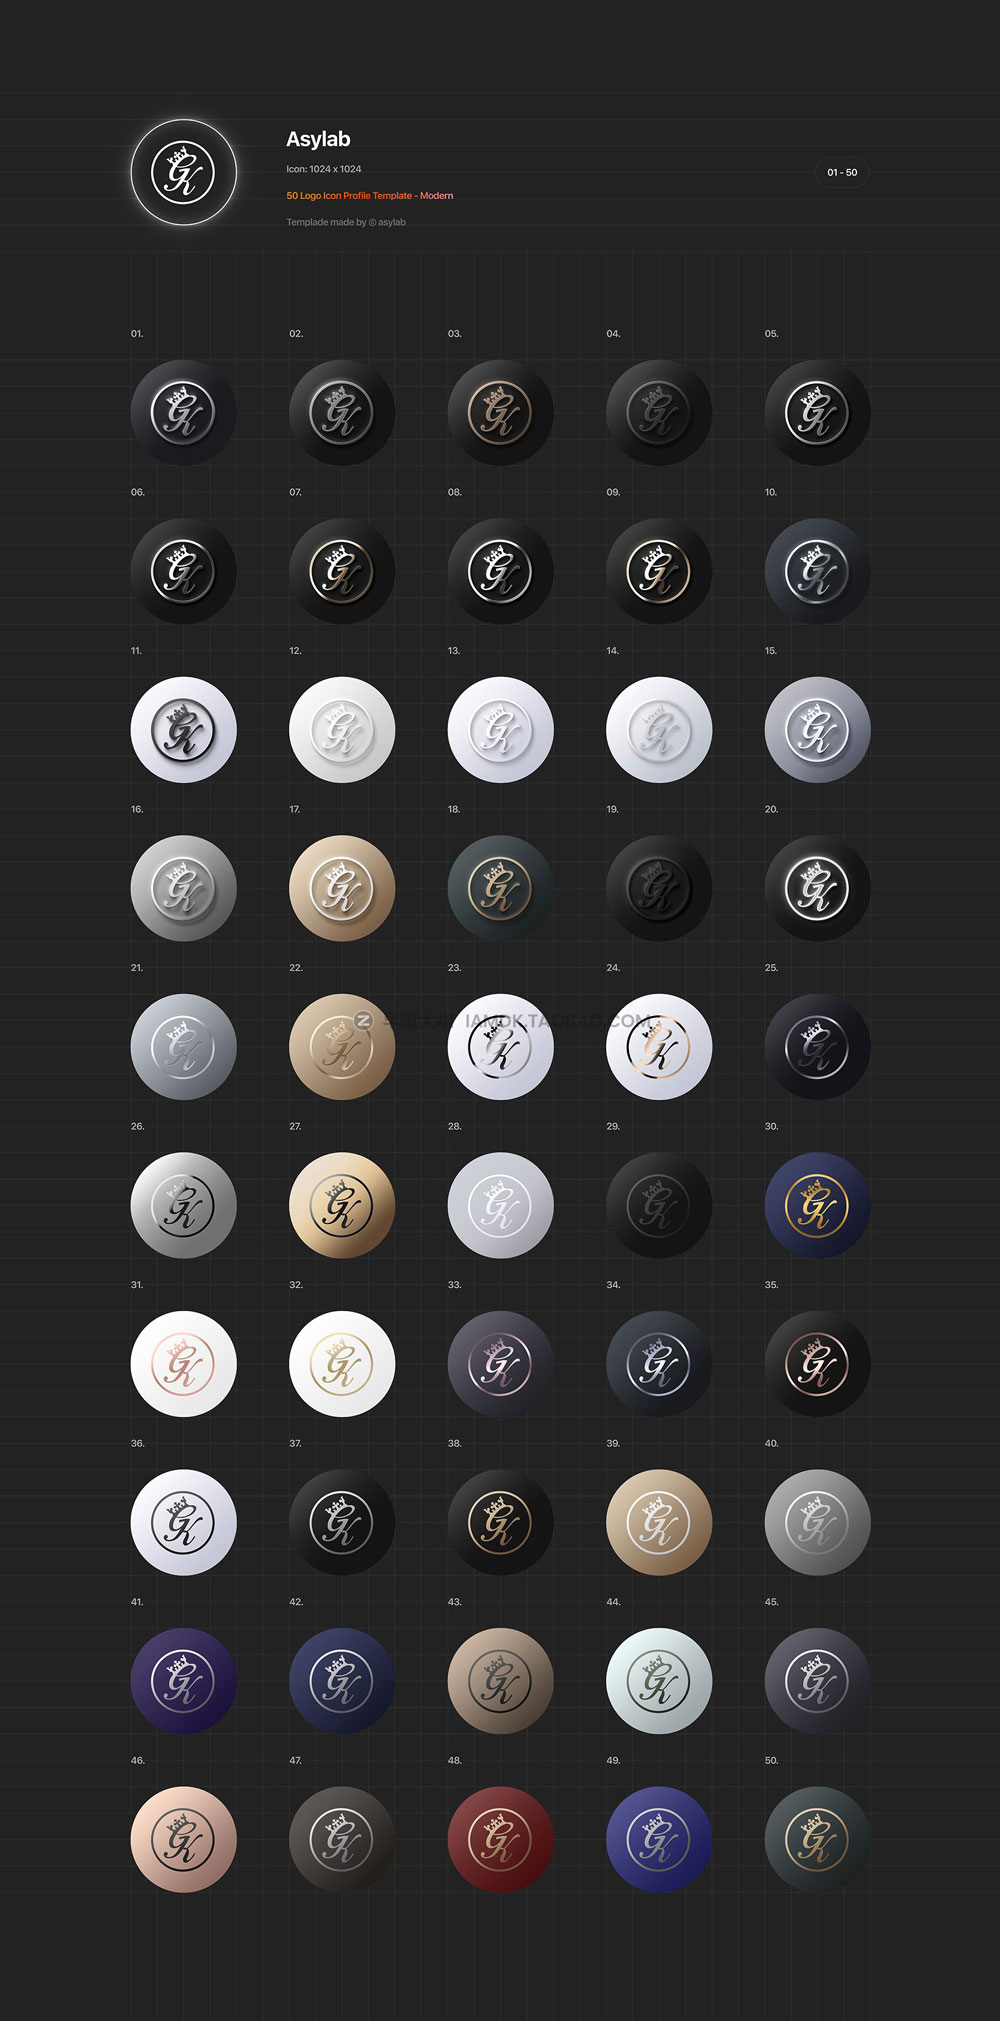Pick the royal blue icon number 49
The width and height of the screenshot is (1000, 2021).
[x=659, y=1839]
